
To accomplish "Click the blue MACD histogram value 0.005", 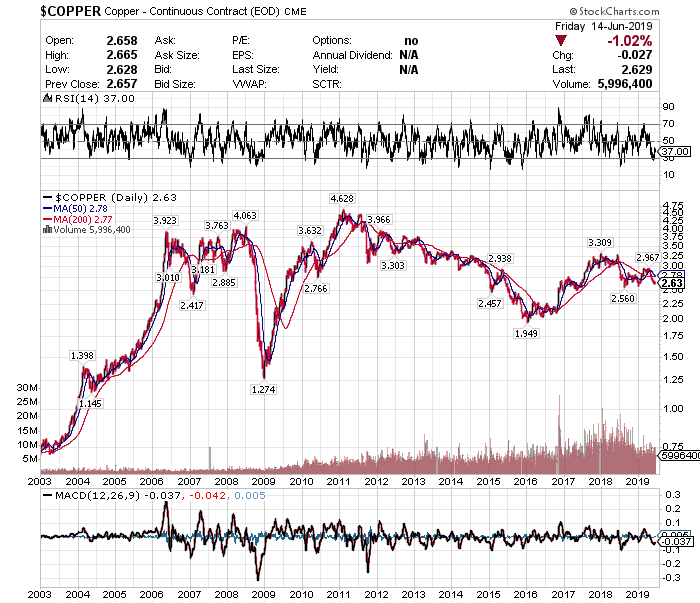I will pyautogui.click(x=250, y=495).
